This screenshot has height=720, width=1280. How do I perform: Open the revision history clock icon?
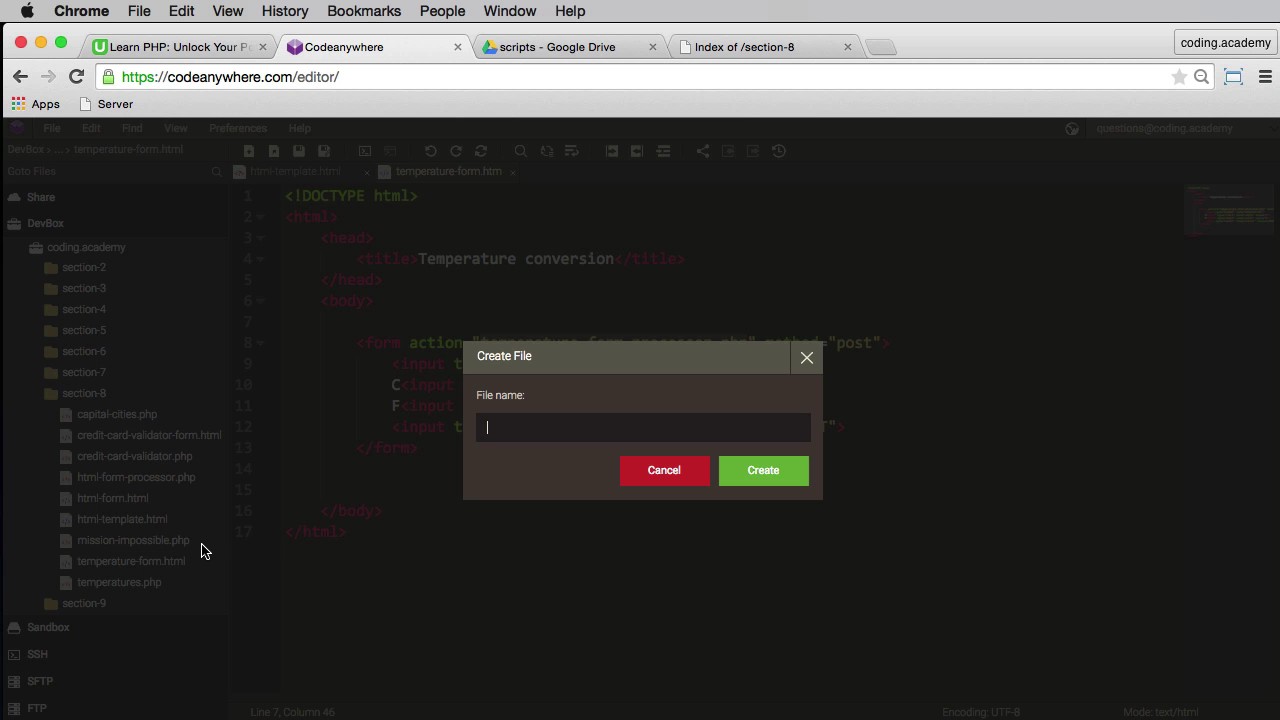click(779, 151)
